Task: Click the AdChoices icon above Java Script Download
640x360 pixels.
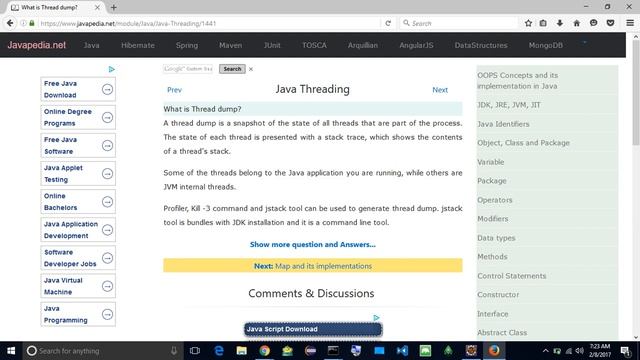Action: 376,318
